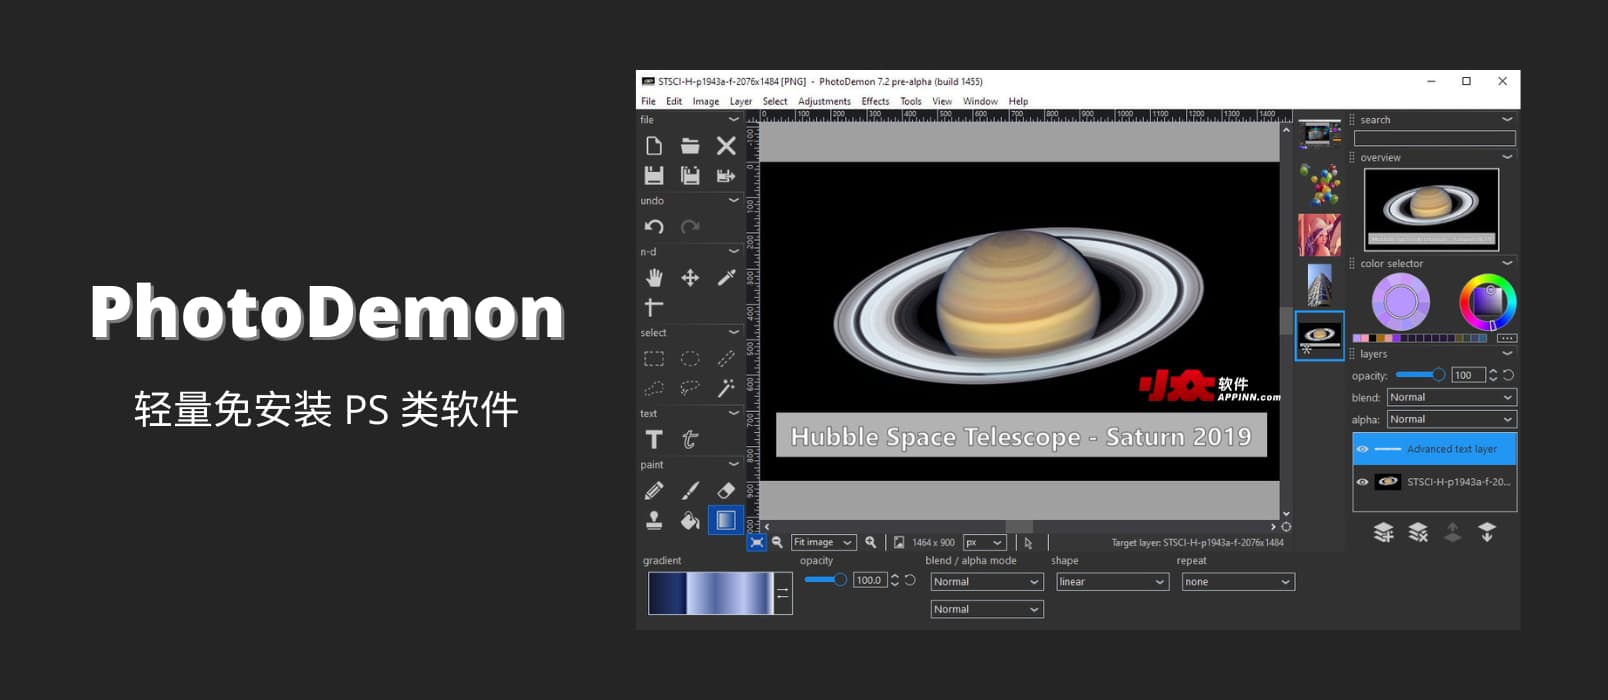Open the layer blend mode dropdown
Screen dimensions: 1608x700
1450,398
